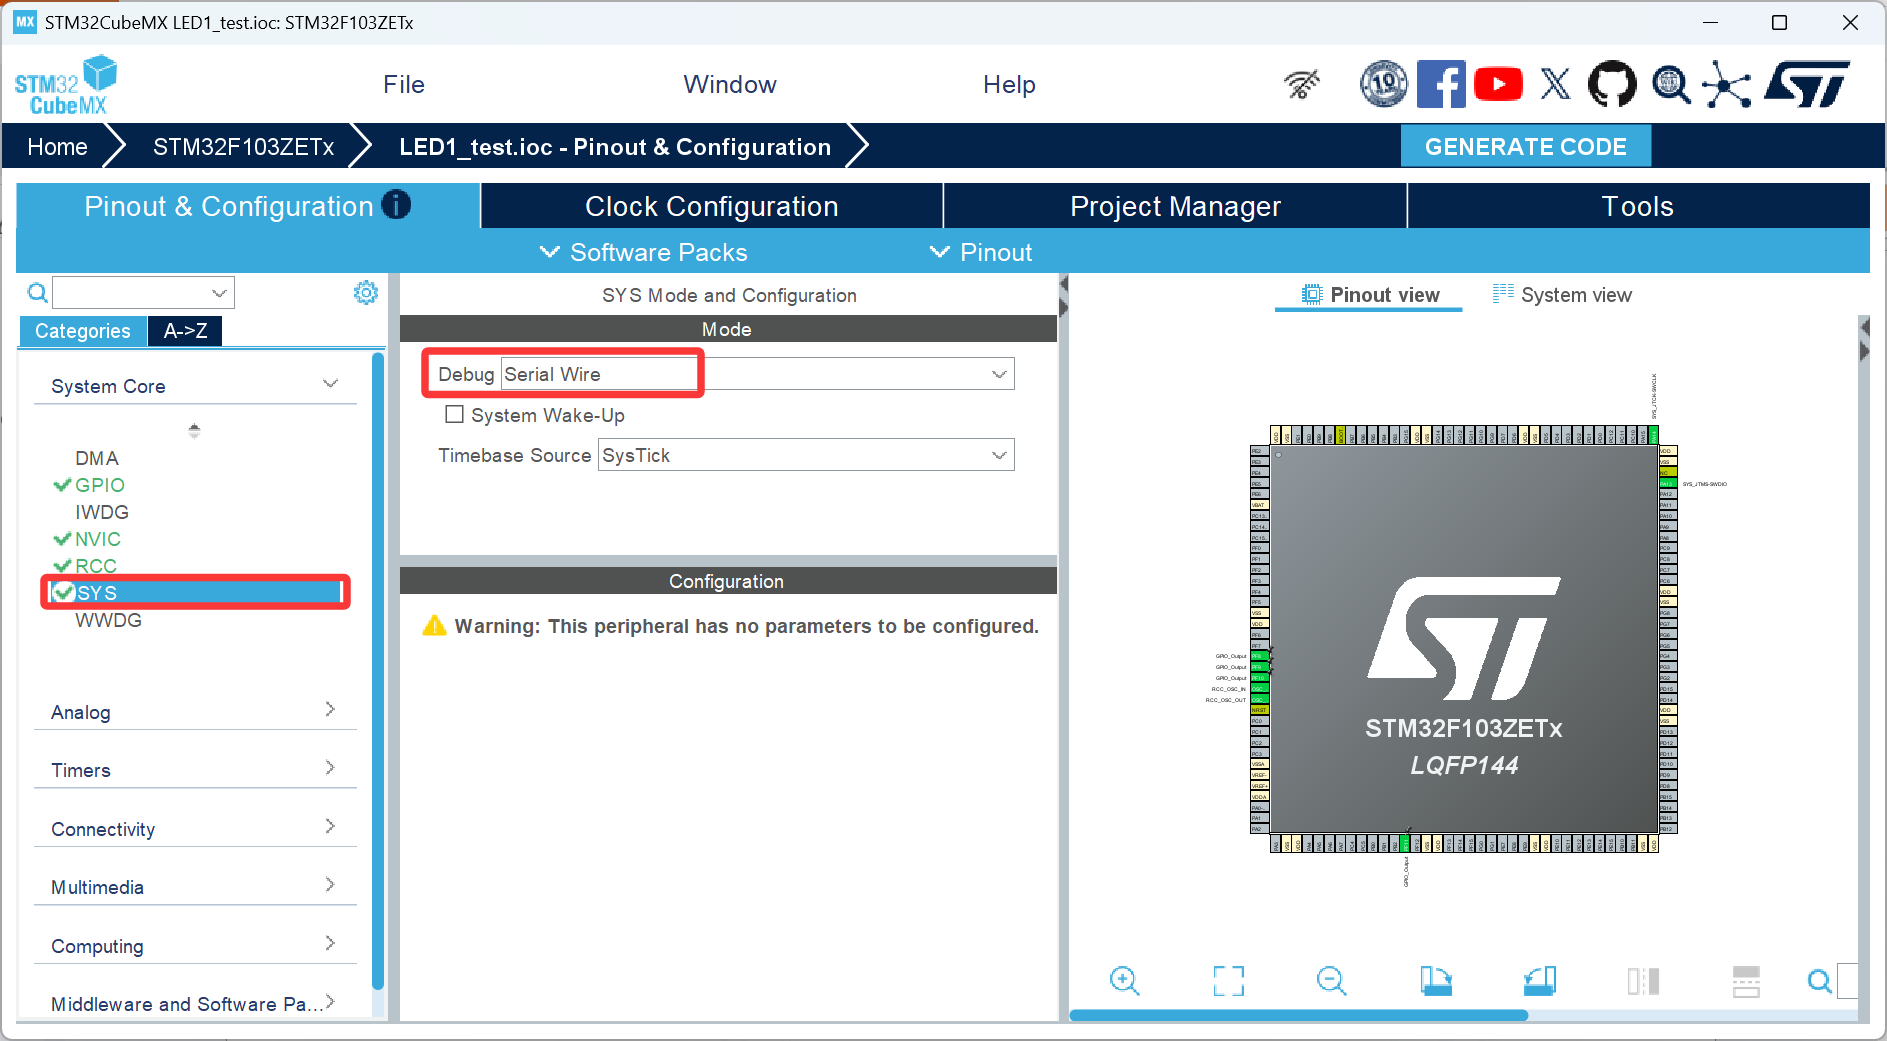Switch to the Tools tab
The image size is (1887, 1041).
pos(1638,206)
